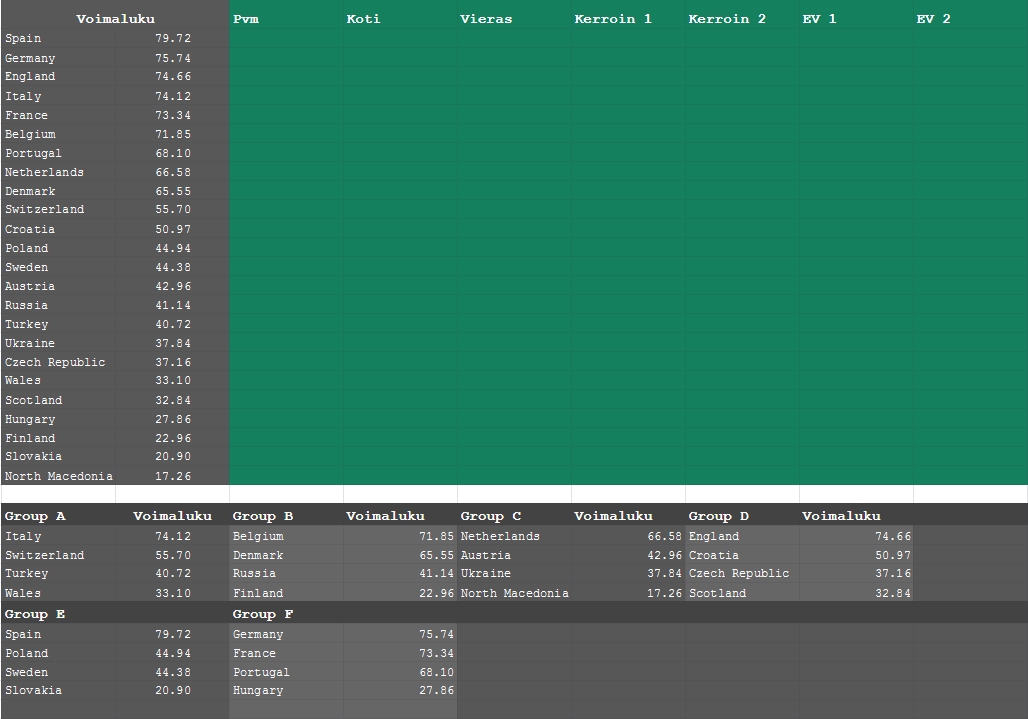Click the Koti column header
Screen dimensions: 1028x719
[399, 19]
